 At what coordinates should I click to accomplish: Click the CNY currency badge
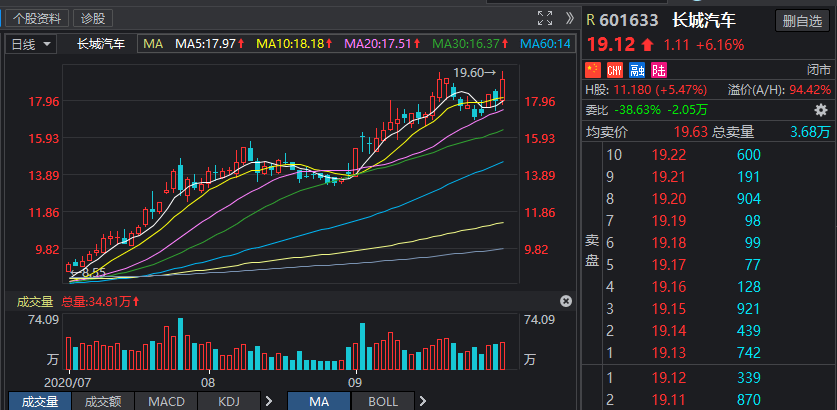tap(615, 69)
